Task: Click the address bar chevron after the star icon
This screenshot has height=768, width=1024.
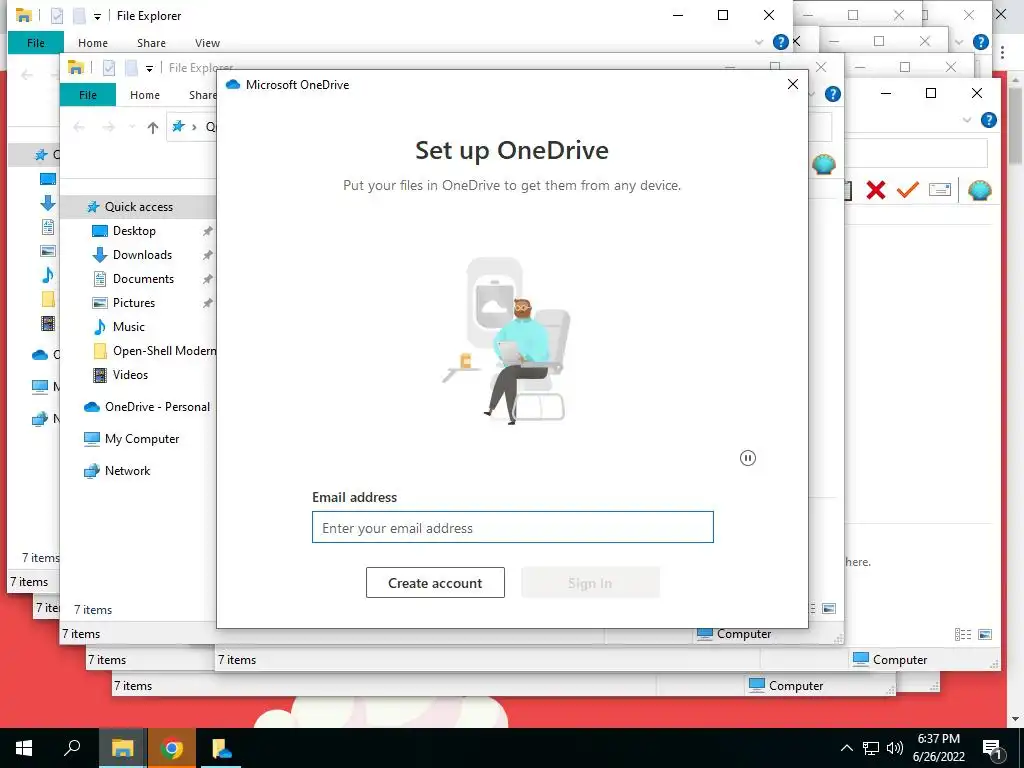Action: click(x=194, y=127)
